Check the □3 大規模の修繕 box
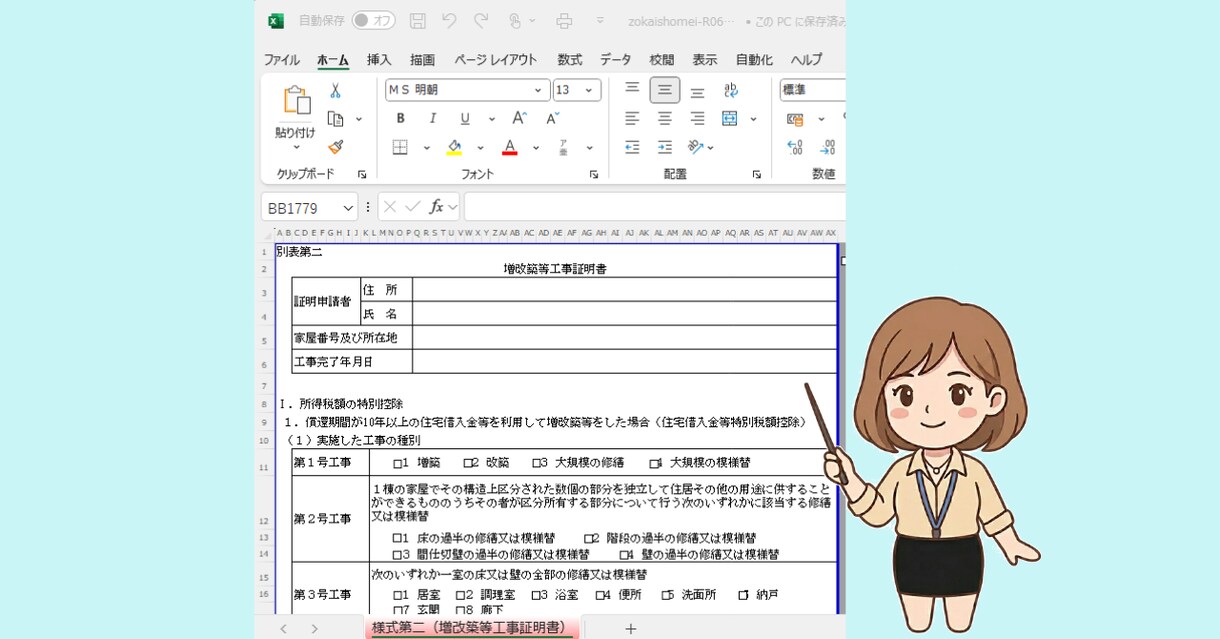 point(537,463)
